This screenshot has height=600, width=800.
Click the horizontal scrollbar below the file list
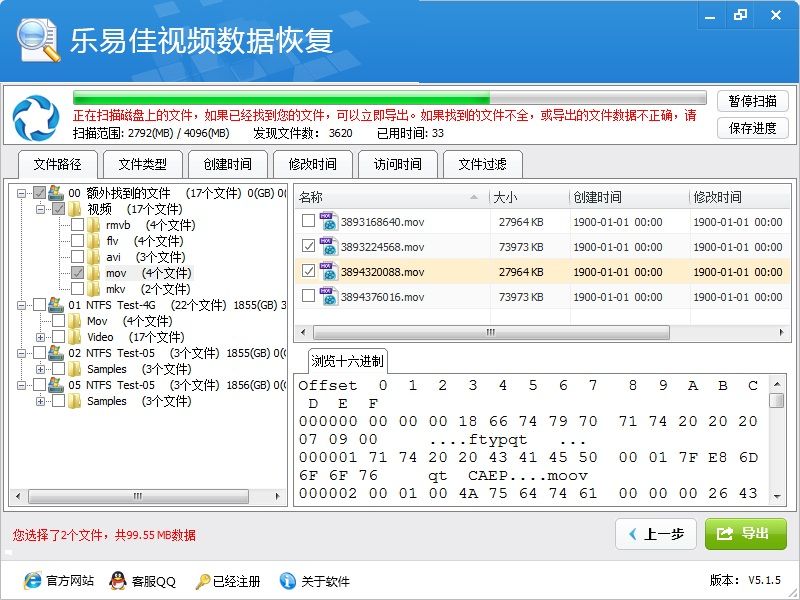490,332
